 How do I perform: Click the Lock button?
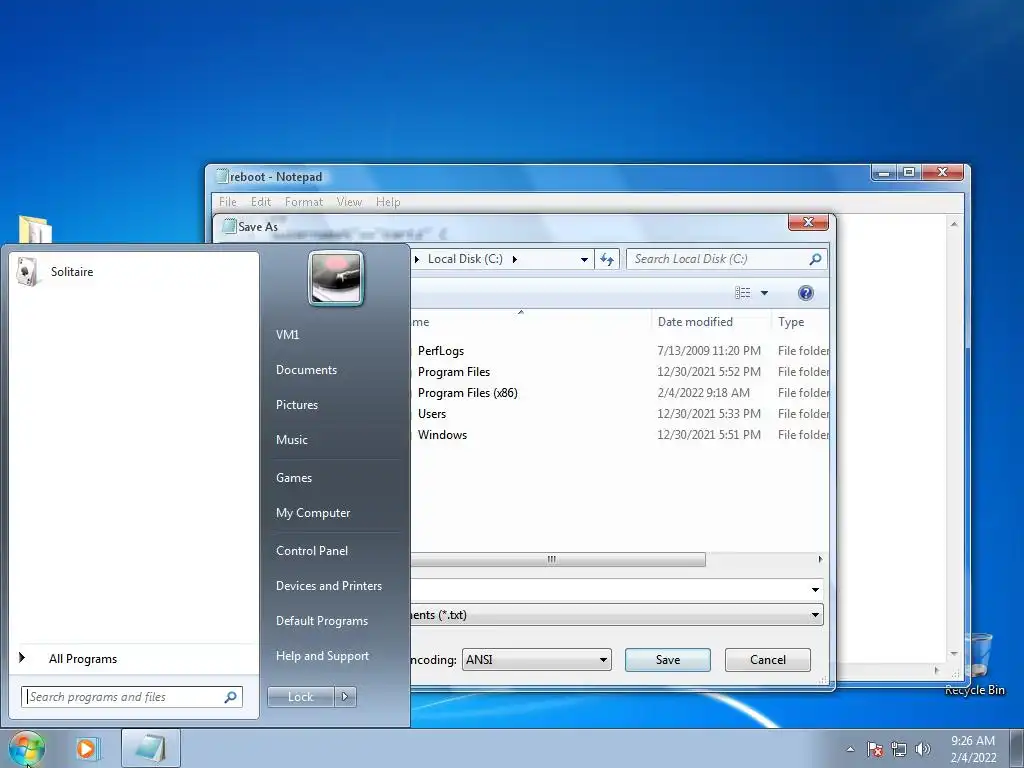pyautogui.click(x=300, y=697)
